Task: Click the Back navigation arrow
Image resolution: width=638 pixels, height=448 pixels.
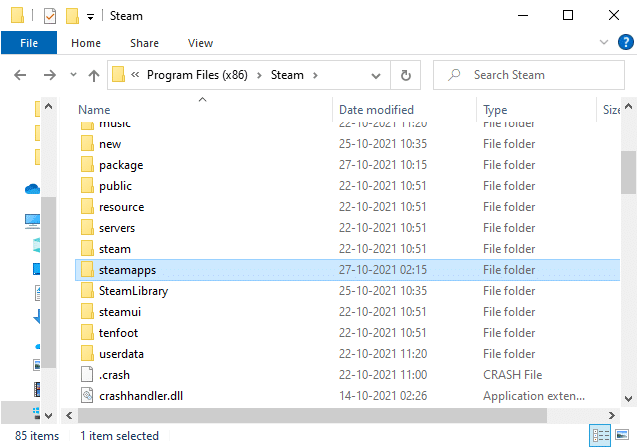Action: tap(20, 75)
